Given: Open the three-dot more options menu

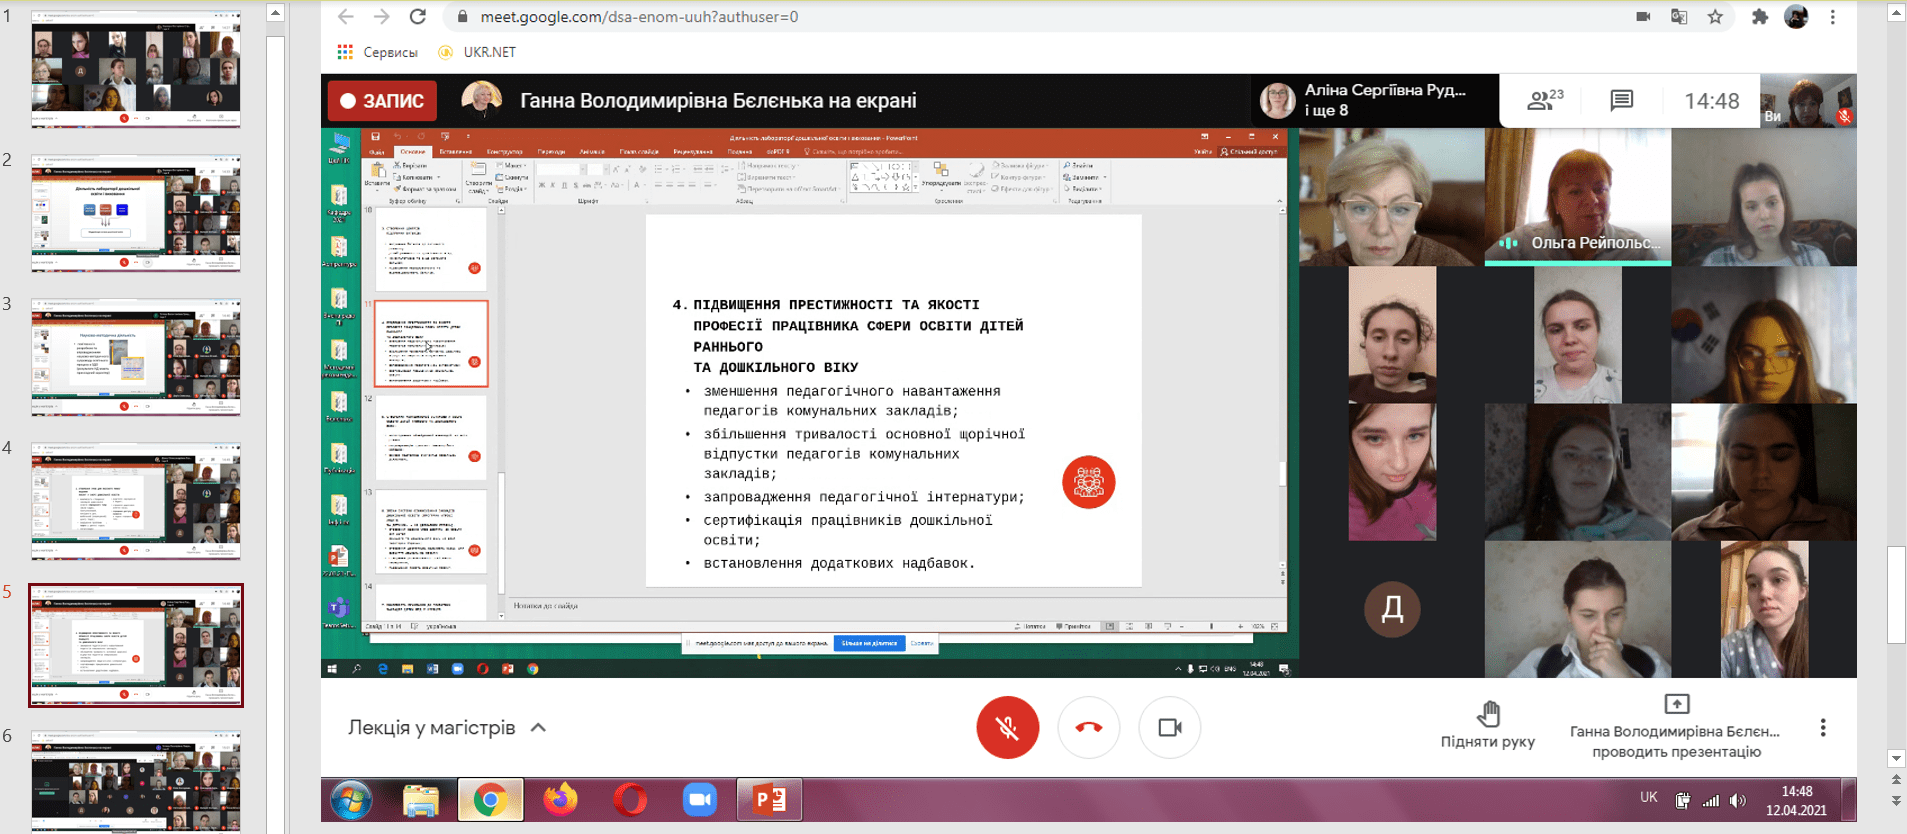Looking at the screenshot, I should click(1823, 728).
